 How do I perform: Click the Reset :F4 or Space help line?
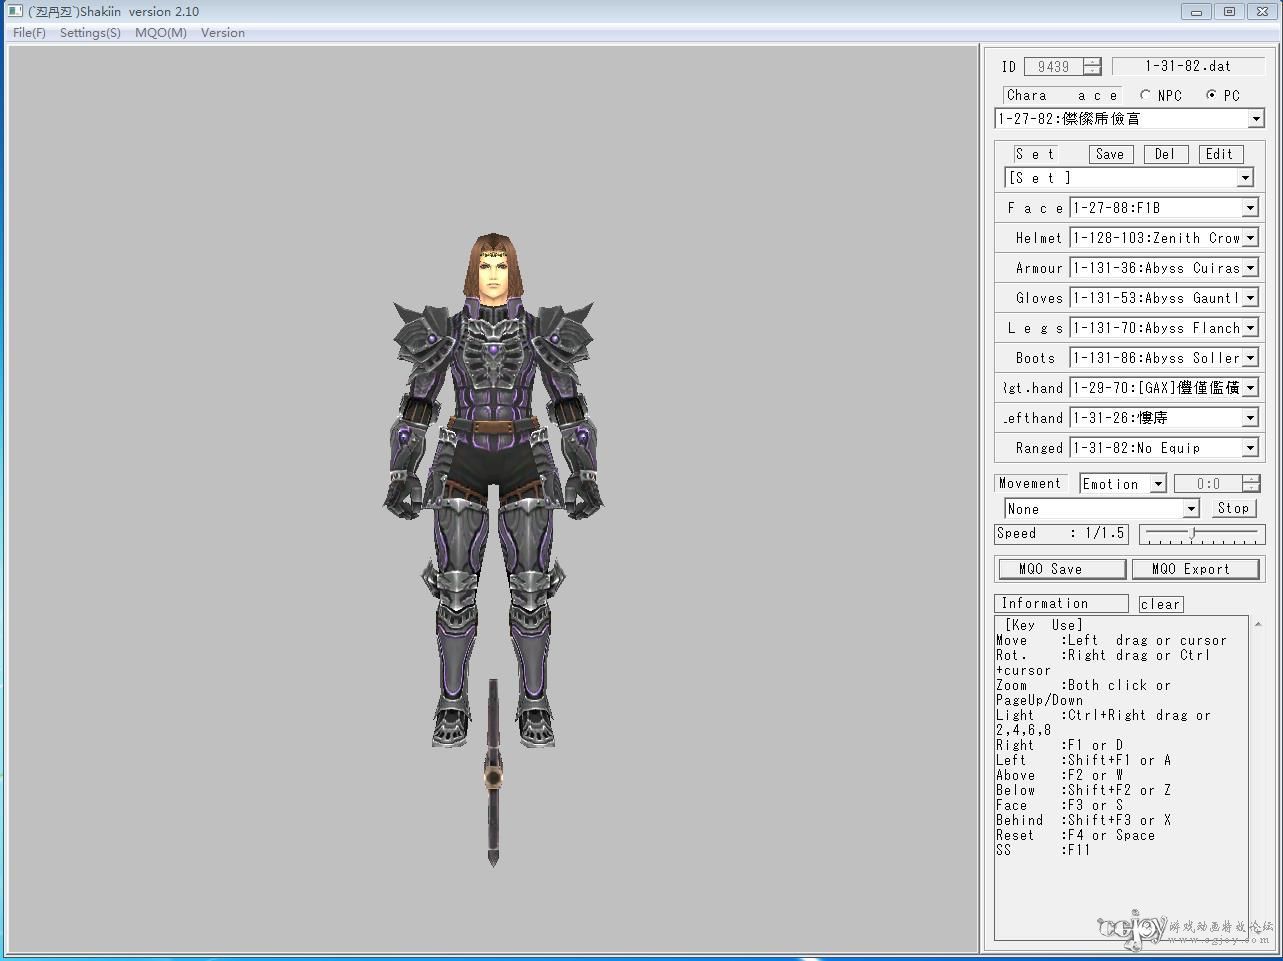click(x=1075, y=835)
